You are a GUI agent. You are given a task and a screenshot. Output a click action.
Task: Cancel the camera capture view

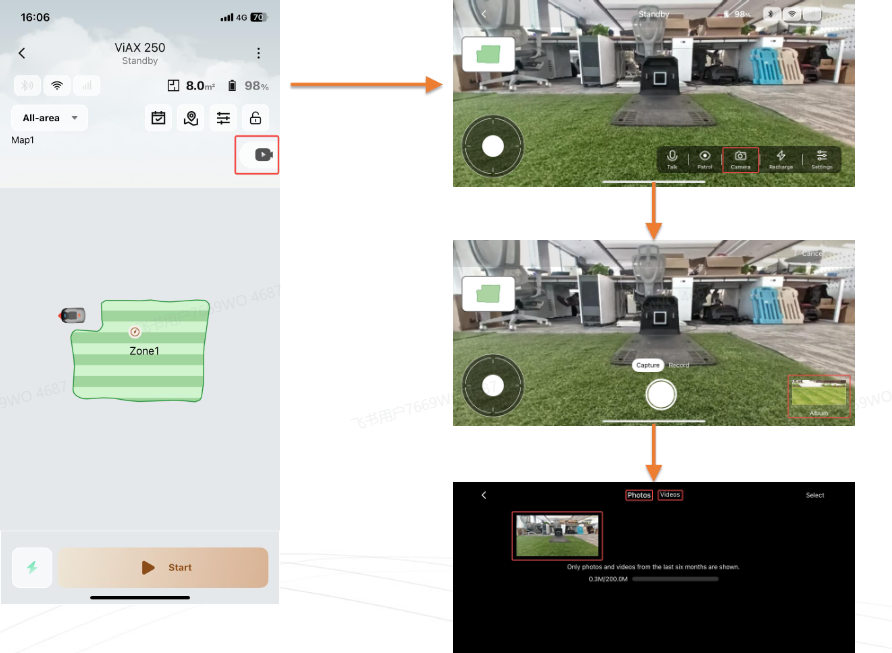[x=812, y=253]
